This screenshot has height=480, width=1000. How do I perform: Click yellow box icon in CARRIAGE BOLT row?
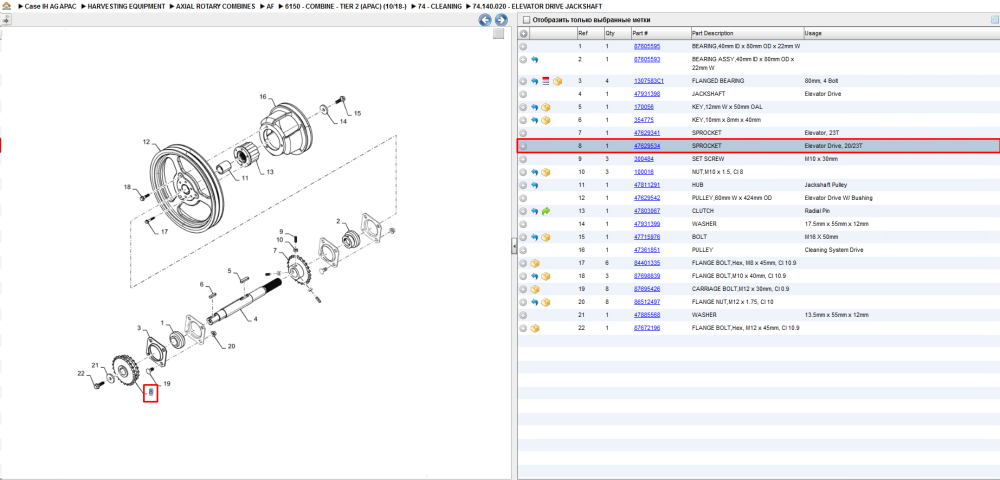pos(535,289)
